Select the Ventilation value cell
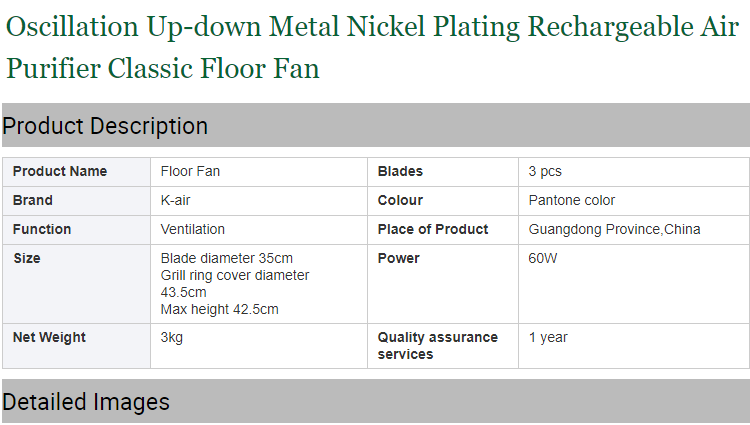The width and height of the screenshot is (750, 425). click(259, 230)
